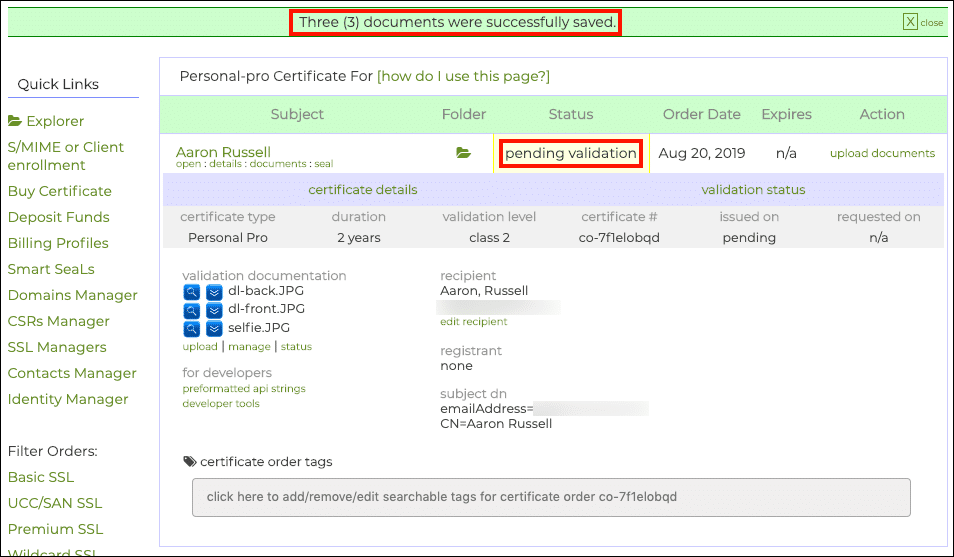Viewport: 954px width, 557px height.
Task: Open the manage link under validation documentation
Action: (x=249, y=347)
